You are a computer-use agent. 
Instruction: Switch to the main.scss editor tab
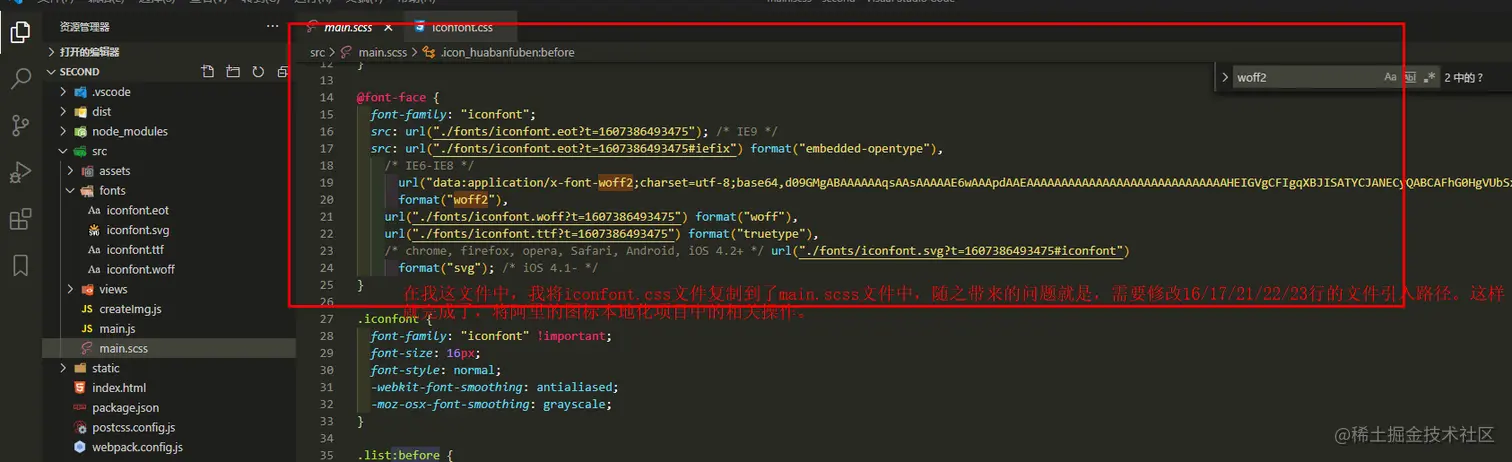point(348,27)
